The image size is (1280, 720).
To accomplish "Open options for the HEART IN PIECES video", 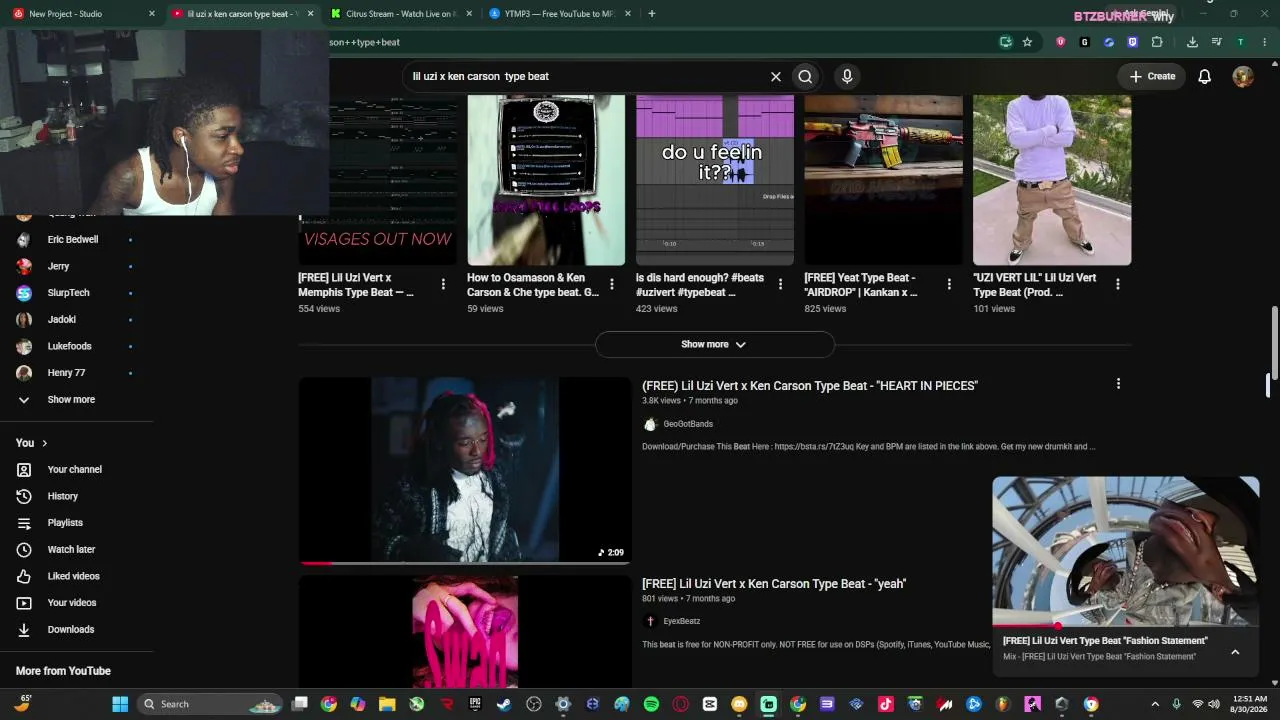I will [x=1118, y=384].
